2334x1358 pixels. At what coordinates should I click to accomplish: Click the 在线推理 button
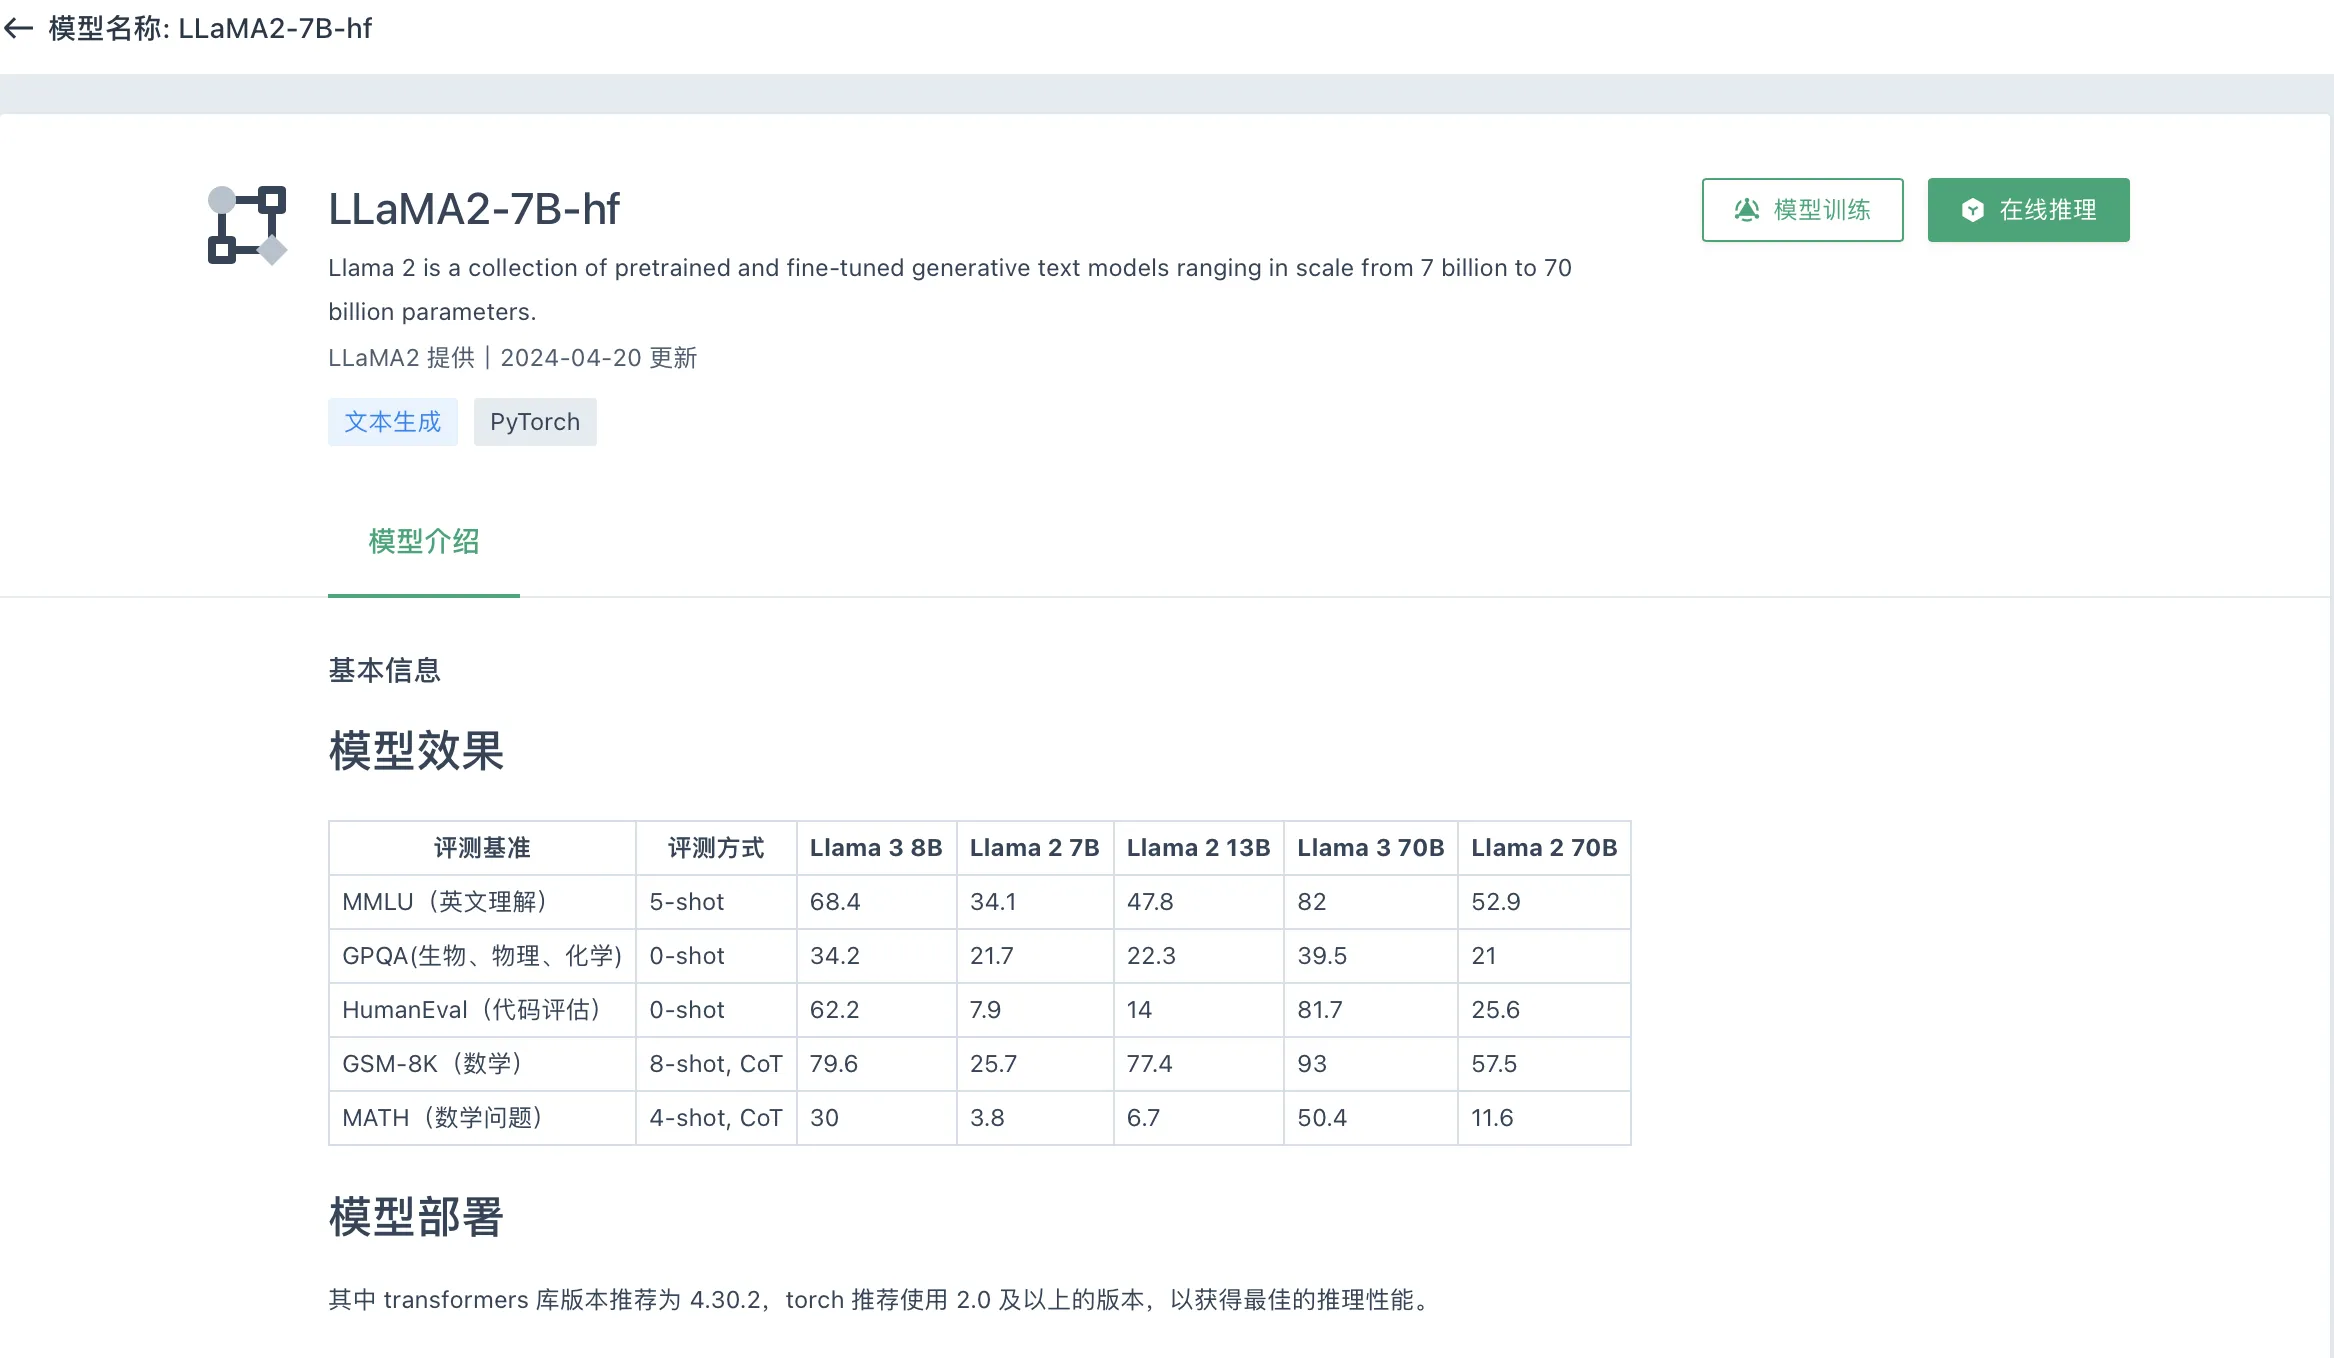2028,210
